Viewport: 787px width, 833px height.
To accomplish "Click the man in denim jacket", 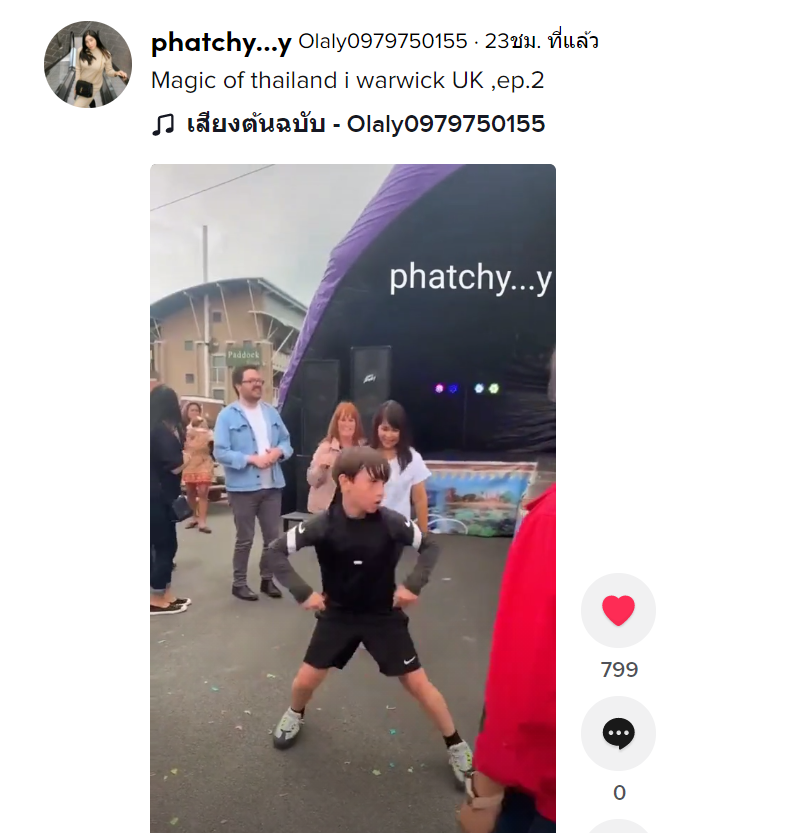I will point(253,482).
